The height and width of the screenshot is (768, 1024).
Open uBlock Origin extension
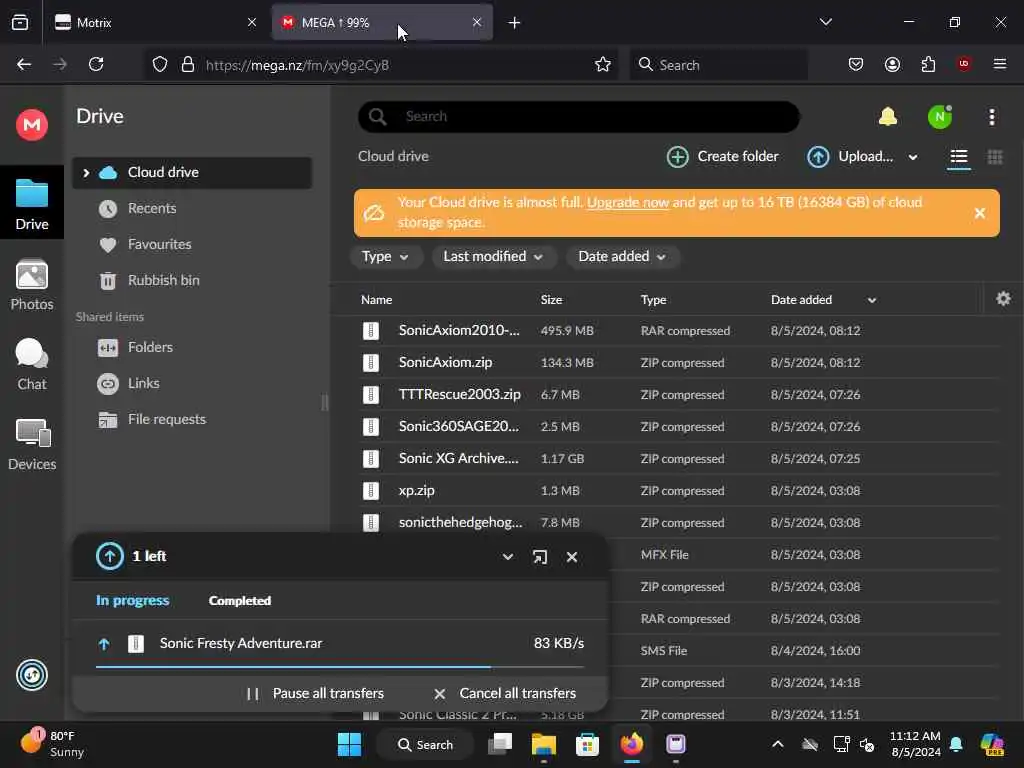point(963,65)
